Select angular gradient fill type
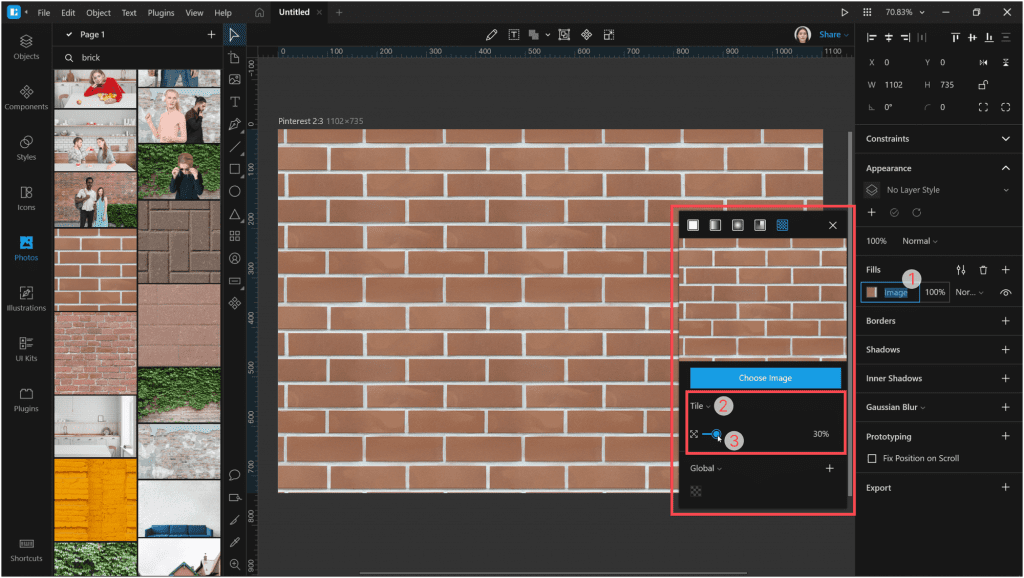The image size is (1024, 578). click(760, 225)
